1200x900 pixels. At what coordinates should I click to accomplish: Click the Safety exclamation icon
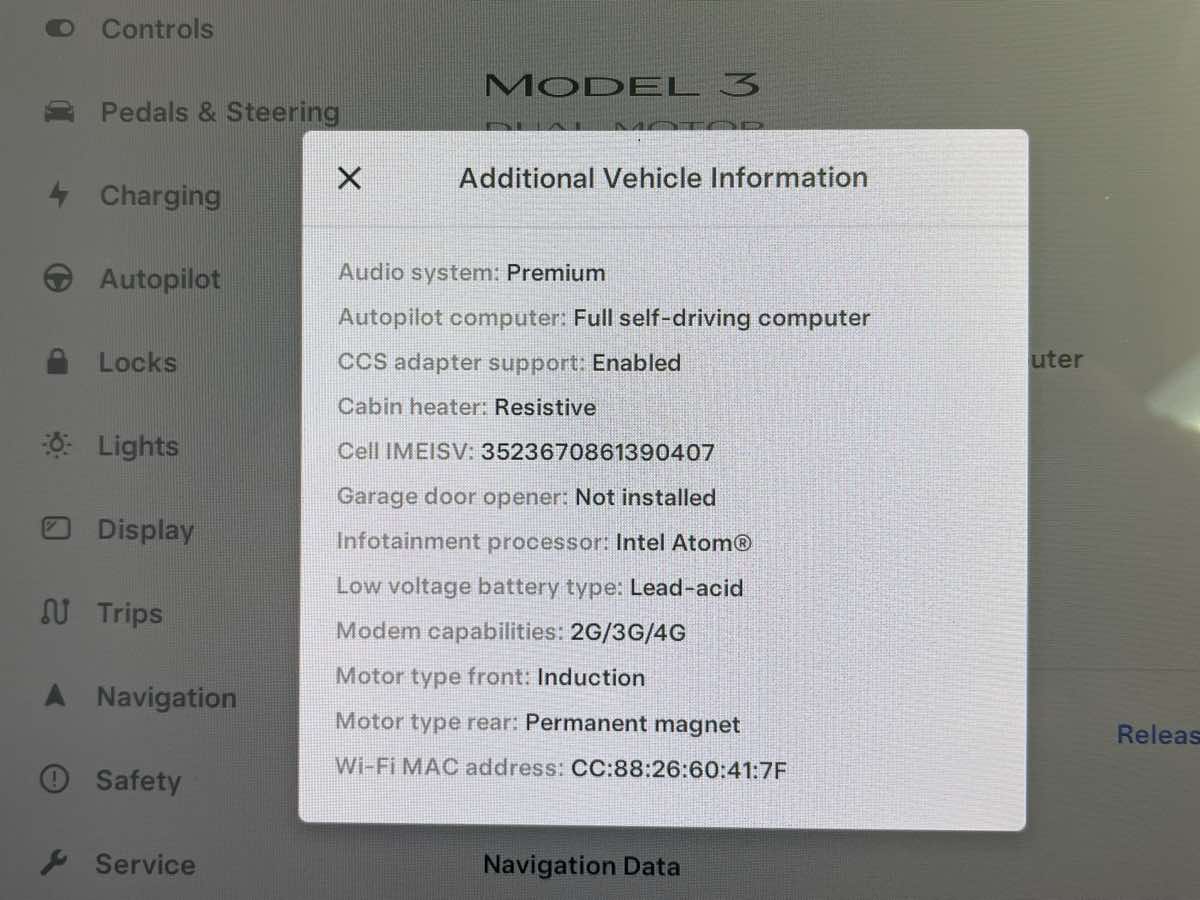(x=54, y=779)
